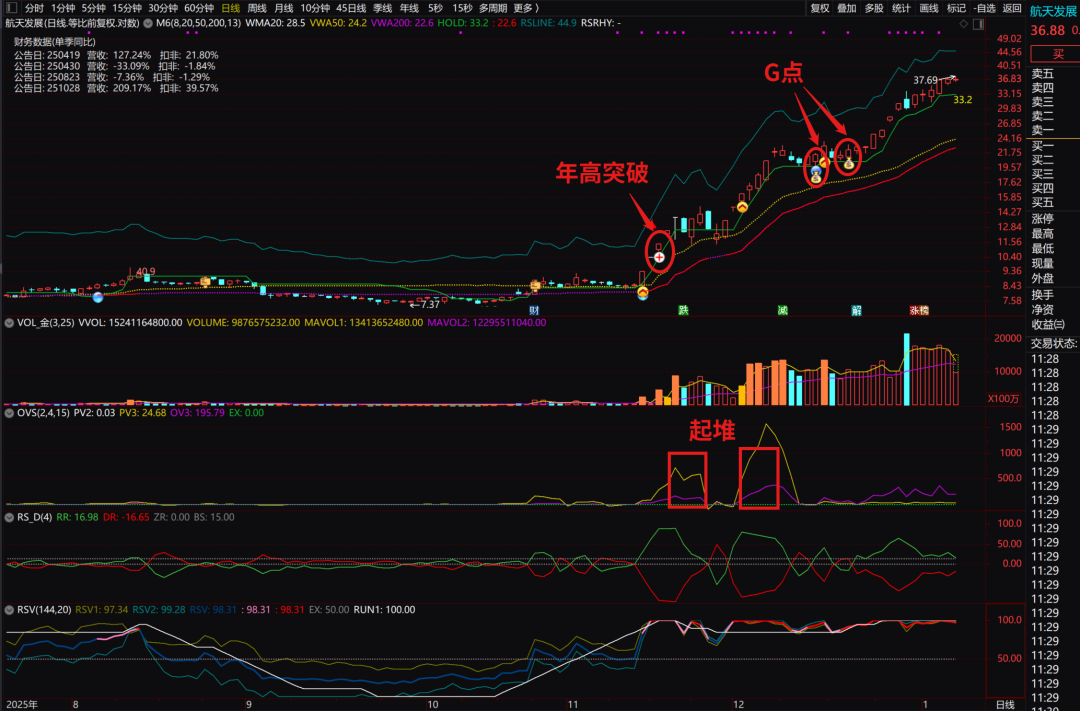Select the 月线 monthly period
The image size is (1080, 711).
click(x=284, y=8)
